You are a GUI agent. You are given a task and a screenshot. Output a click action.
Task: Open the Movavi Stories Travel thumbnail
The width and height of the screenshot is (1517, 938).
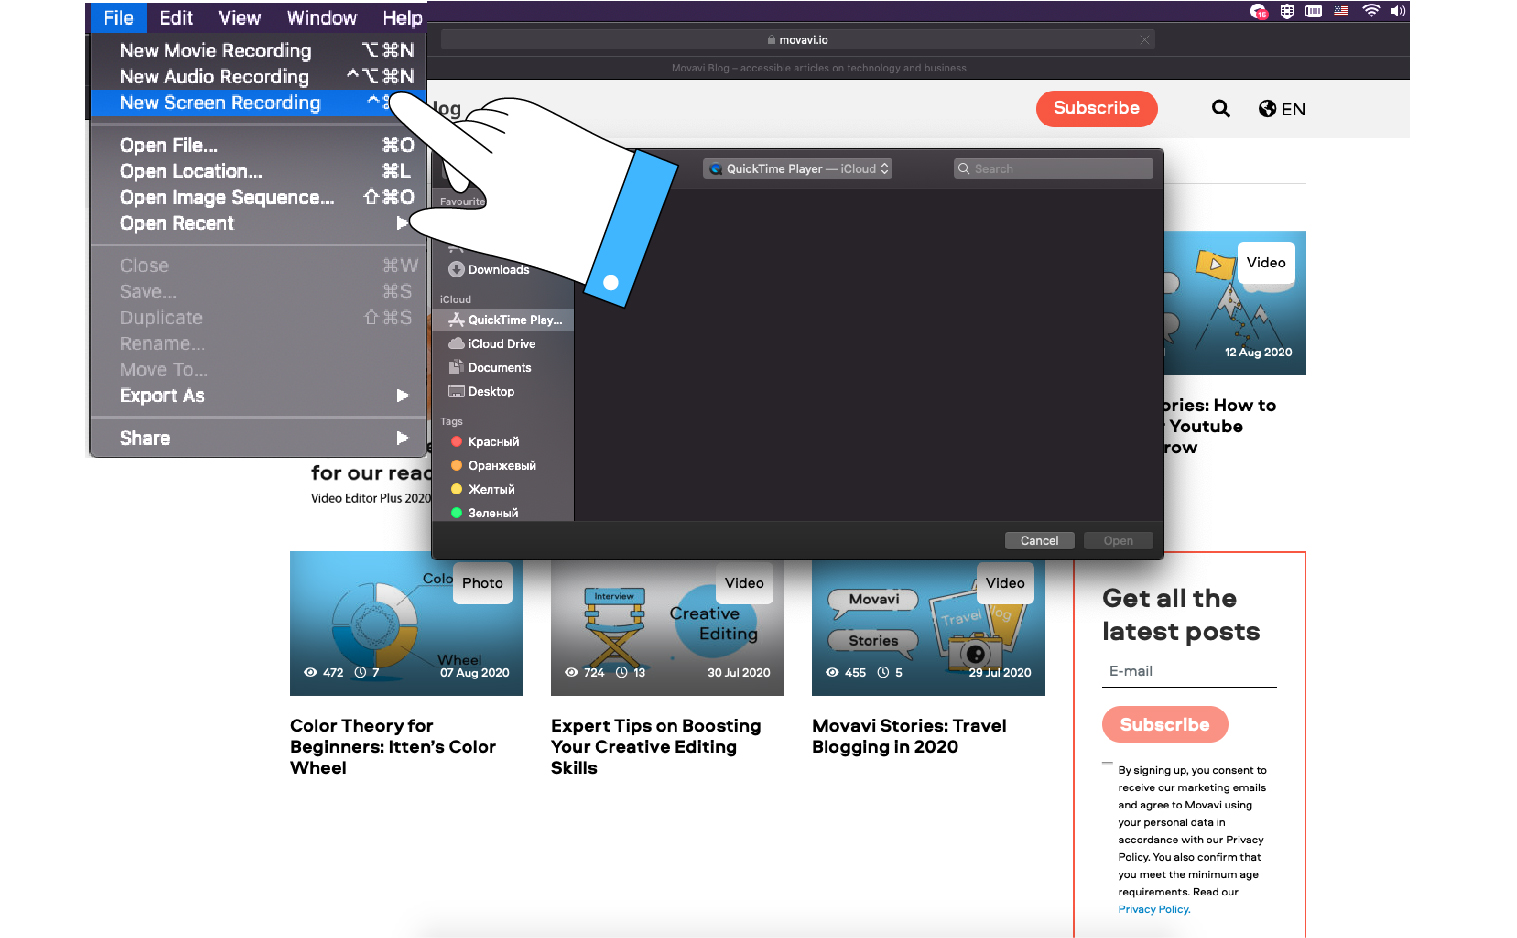[x=928, y=628]
